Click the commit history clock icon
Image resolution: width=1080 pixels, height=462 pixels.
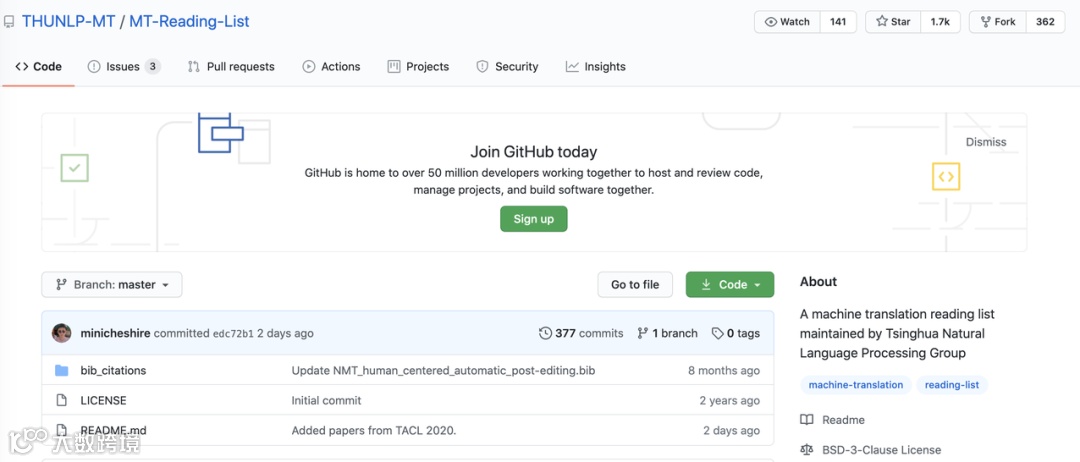[545, 334]
